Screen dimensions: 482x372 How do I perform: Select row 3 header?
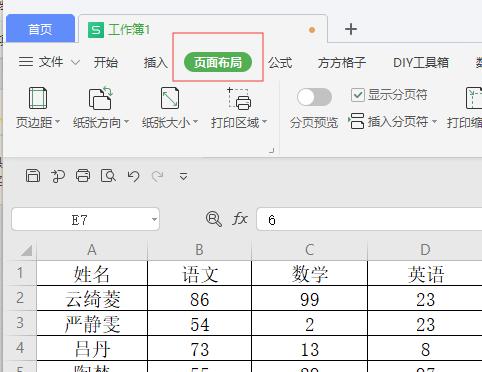coord(20,323)
